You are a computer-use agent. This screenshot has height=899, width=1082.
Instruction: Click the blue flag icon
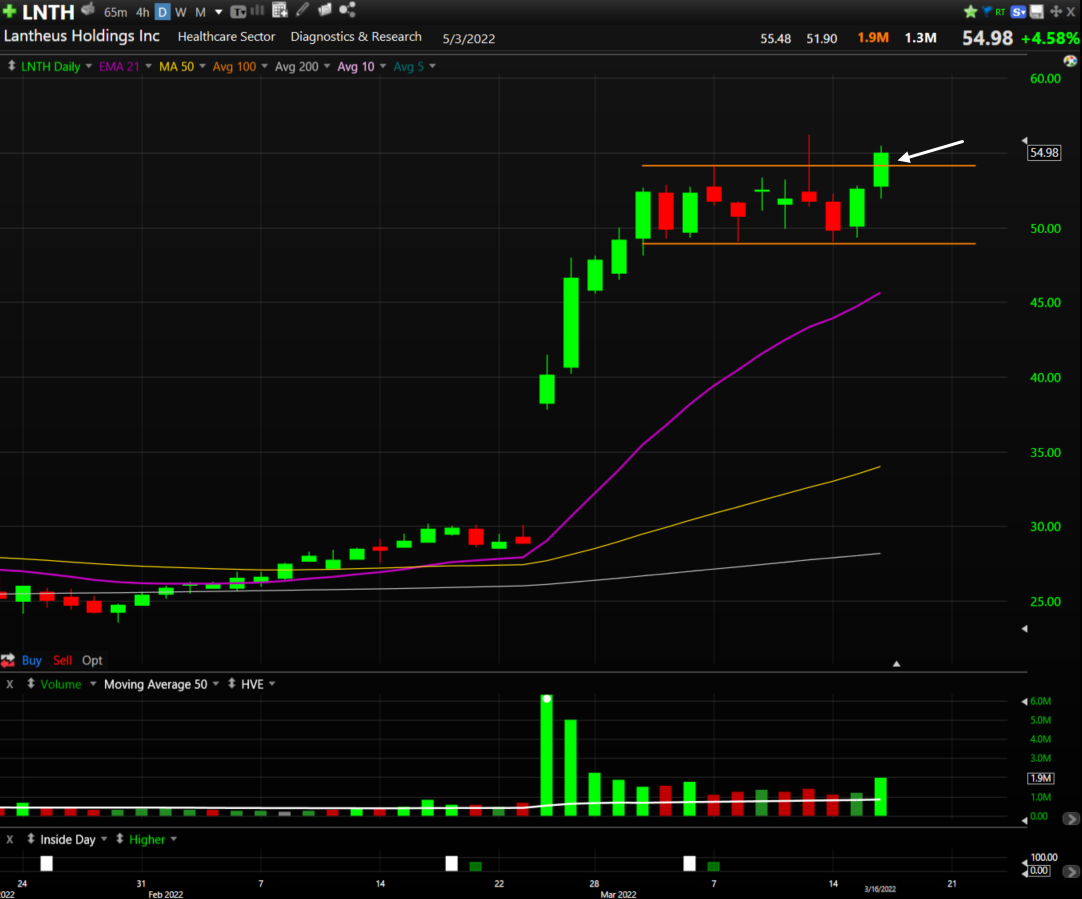[987, 11]
